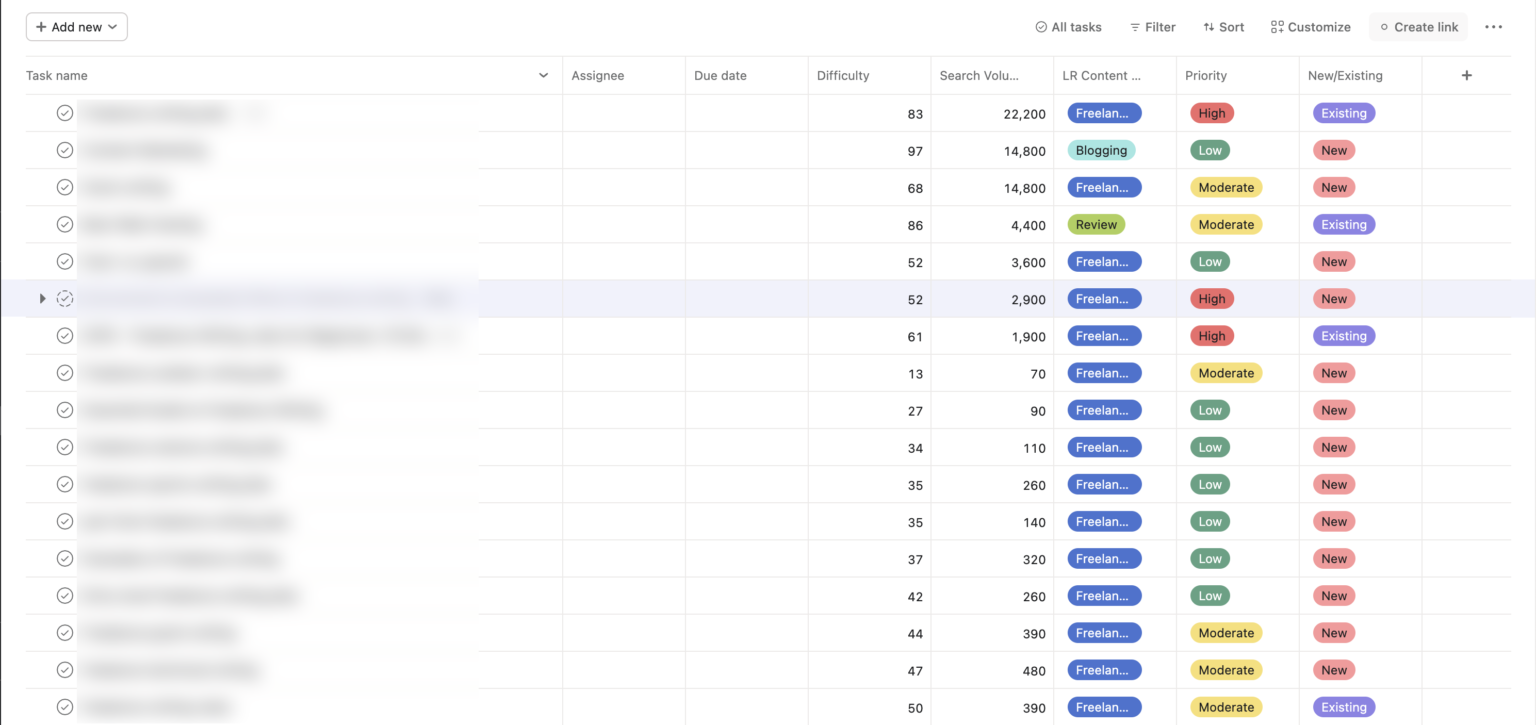Expand the highlighted task's subtasks
The width and height of the screenshot is (1536, 725).
[x=41, y=298]
